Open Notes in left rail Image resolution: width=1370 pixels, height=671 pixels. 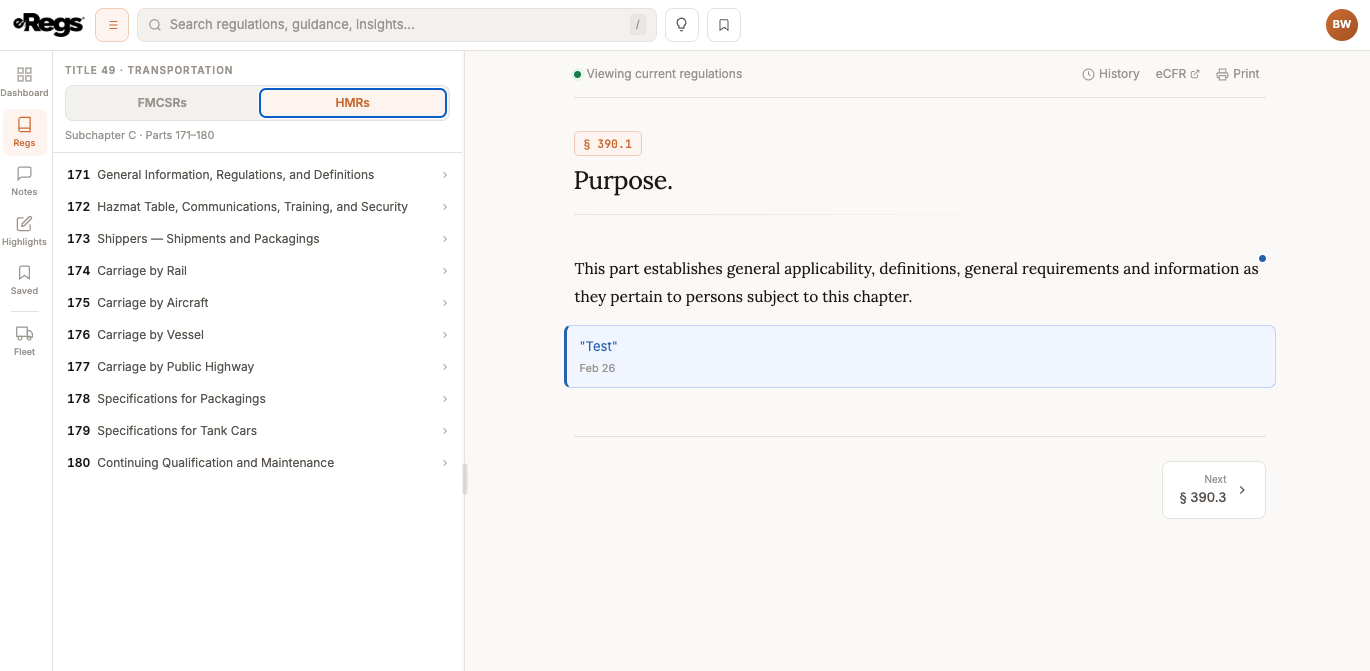[24, 181]
